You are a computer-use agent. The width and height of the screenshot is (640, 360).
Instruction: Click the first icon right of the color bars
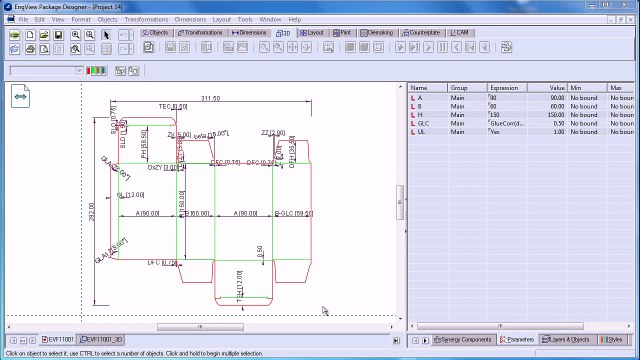click(x=120, y=71)
